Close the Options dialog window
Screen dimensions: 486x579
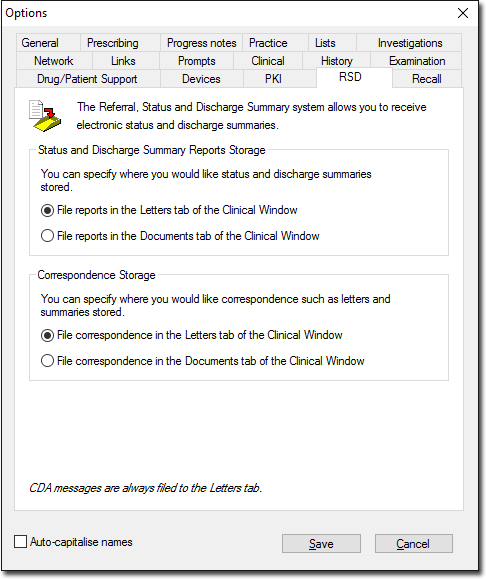463,13
